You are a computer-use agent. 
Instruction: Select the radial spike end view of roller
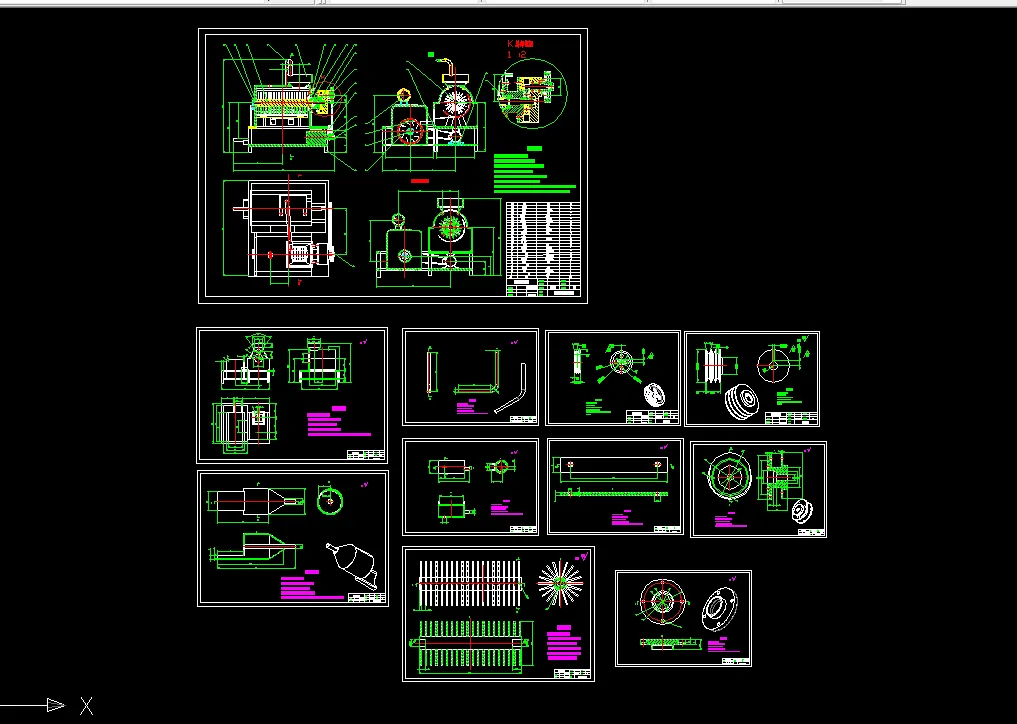coord(559,581)
